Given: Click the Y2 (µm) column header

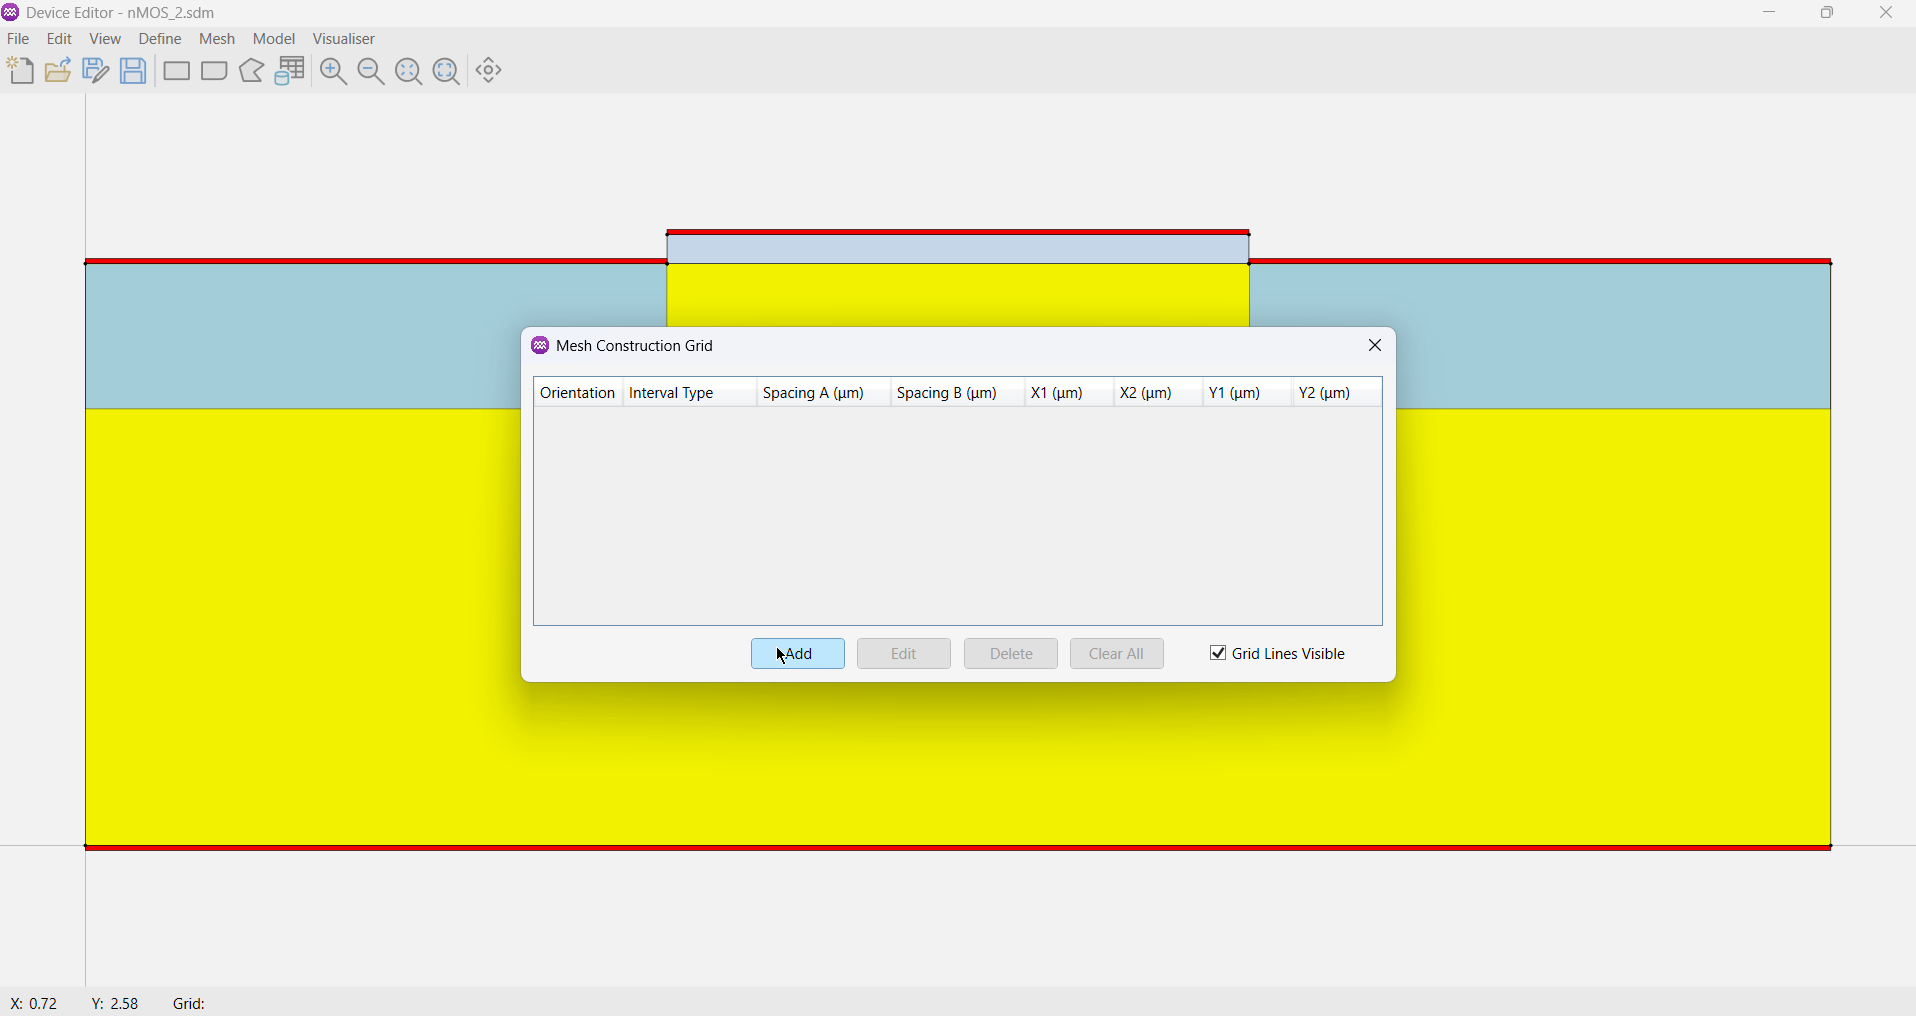Looking at the screenshot, I should pyautogui.click(x=1338, y=394).
